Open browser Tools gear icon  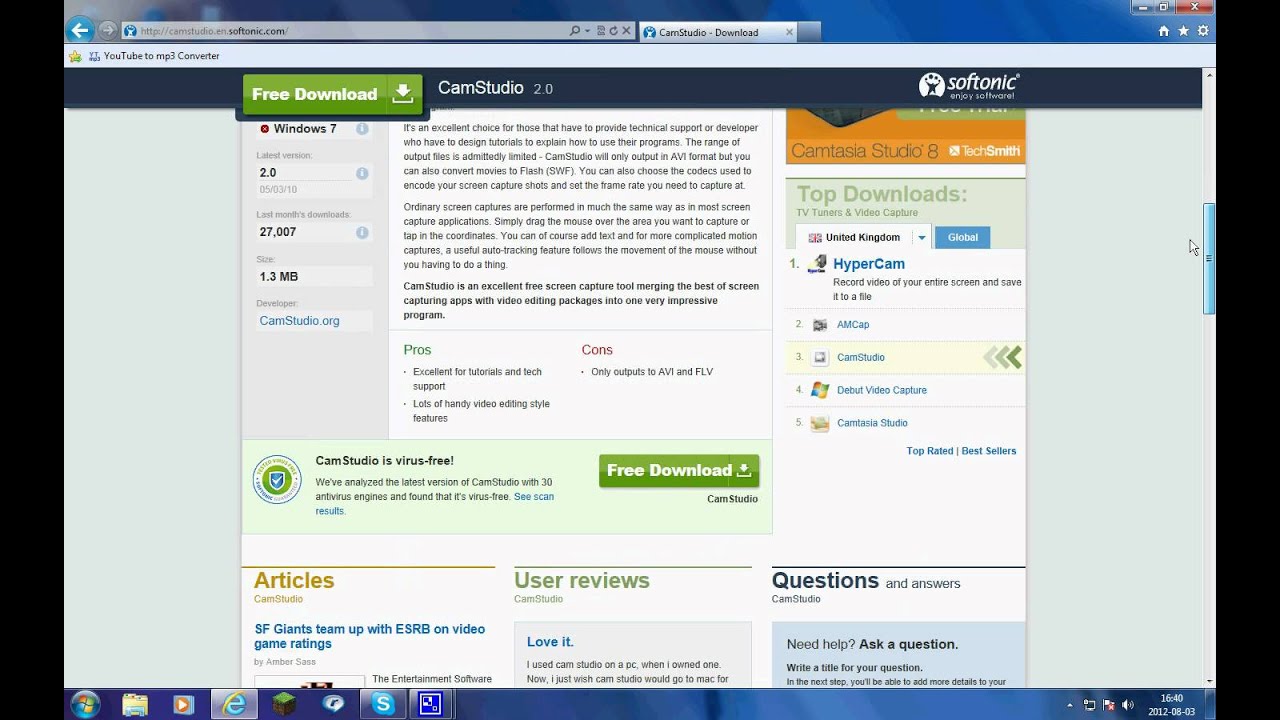1203,31
